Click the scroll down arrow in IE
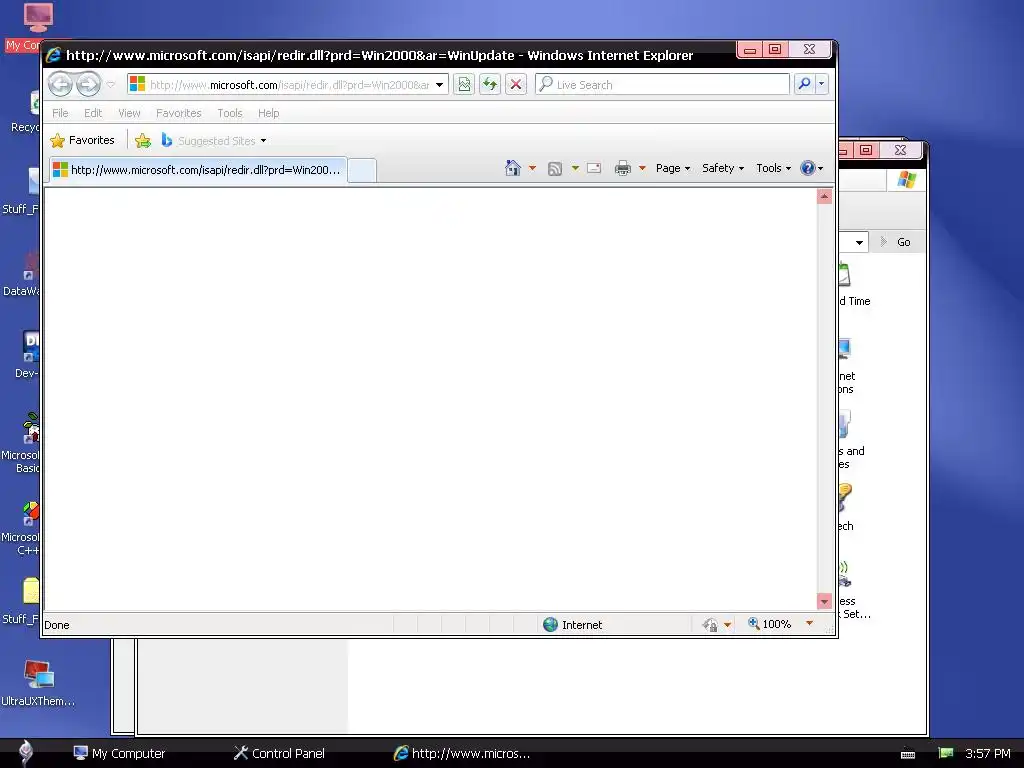This screenshot has width=1024, height=768. coord(824,601)
